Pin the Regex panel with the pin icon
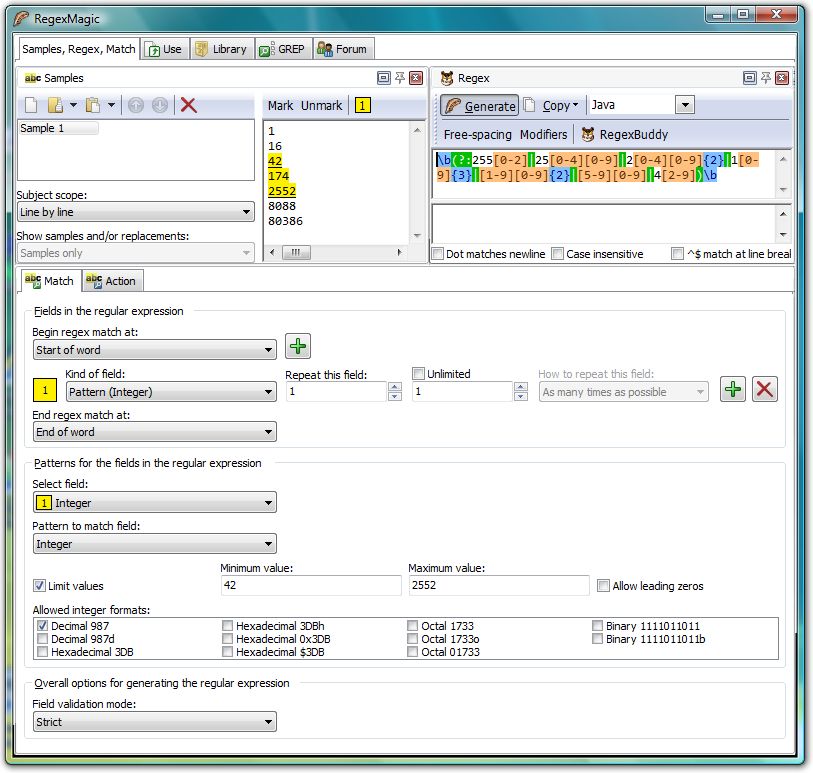 click(x=766, y=77)
